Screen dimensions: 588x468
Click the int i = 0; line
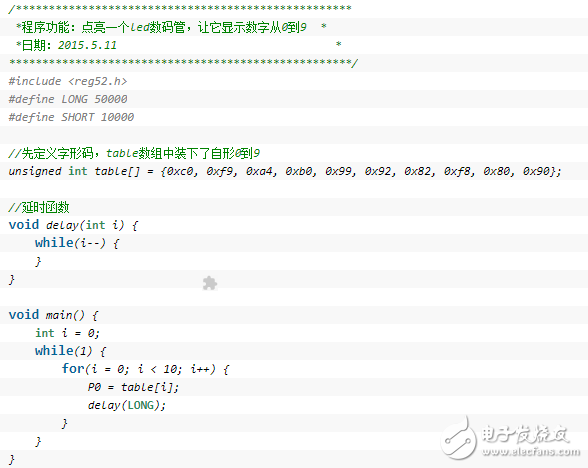[68, 333]
